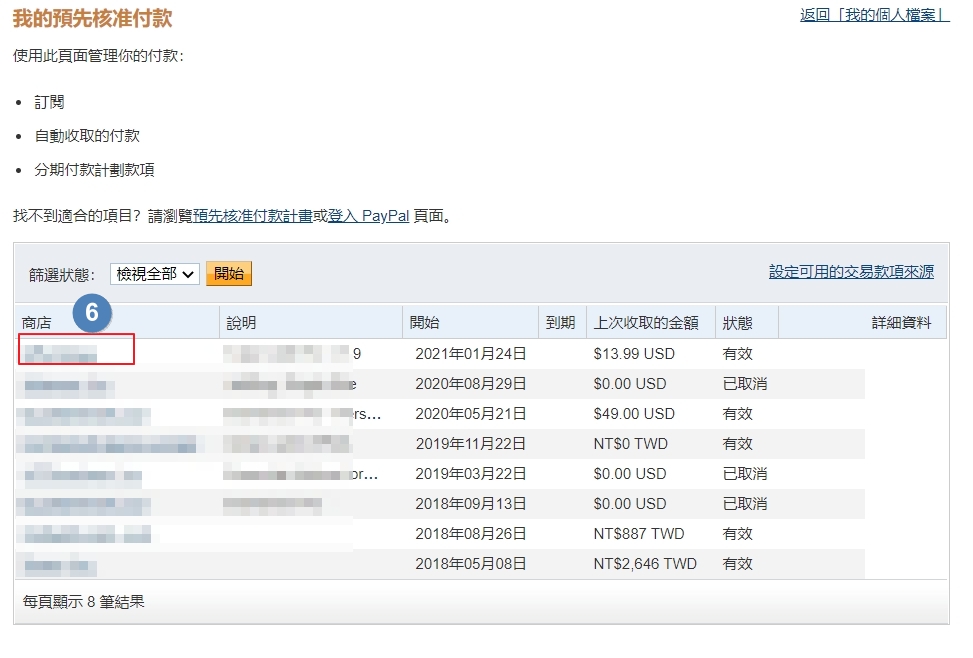
Task: Click the 分期付款計劃款項 bullet item
Action: 94,170
